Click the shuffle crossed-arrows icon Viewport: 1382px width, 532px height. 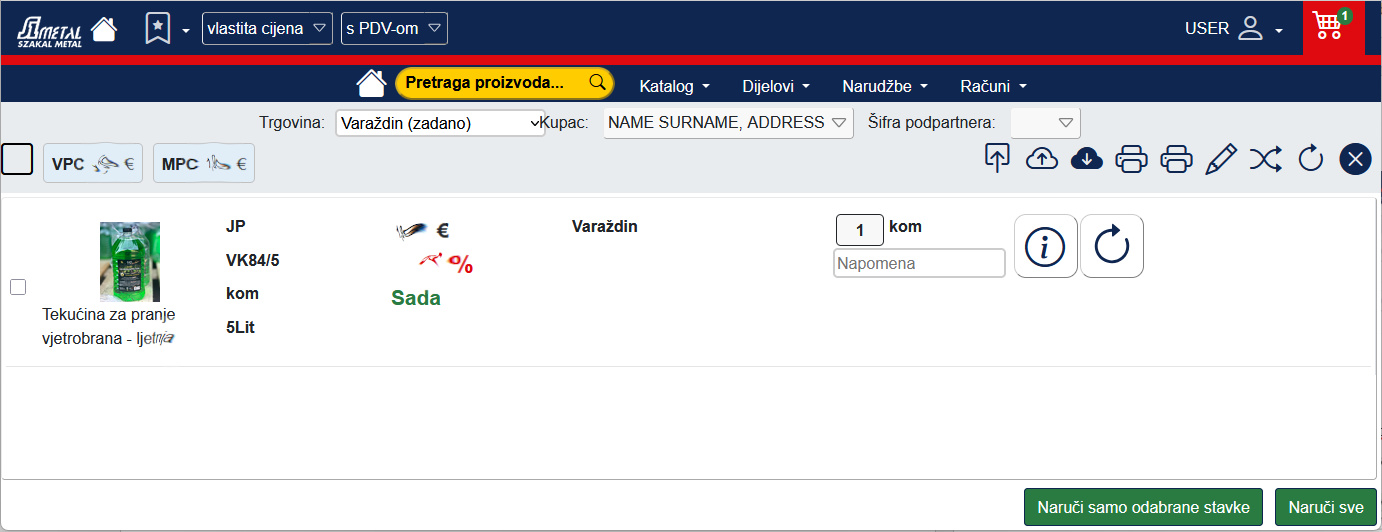[x=1265, y=159]
